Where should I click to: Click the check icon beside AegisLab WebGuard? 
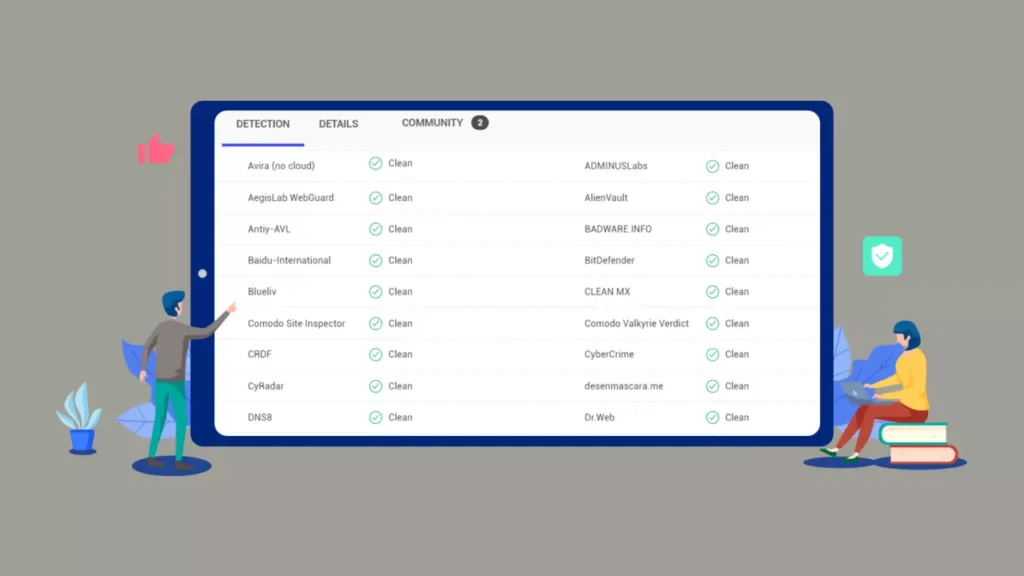click(x=376, y=198)
